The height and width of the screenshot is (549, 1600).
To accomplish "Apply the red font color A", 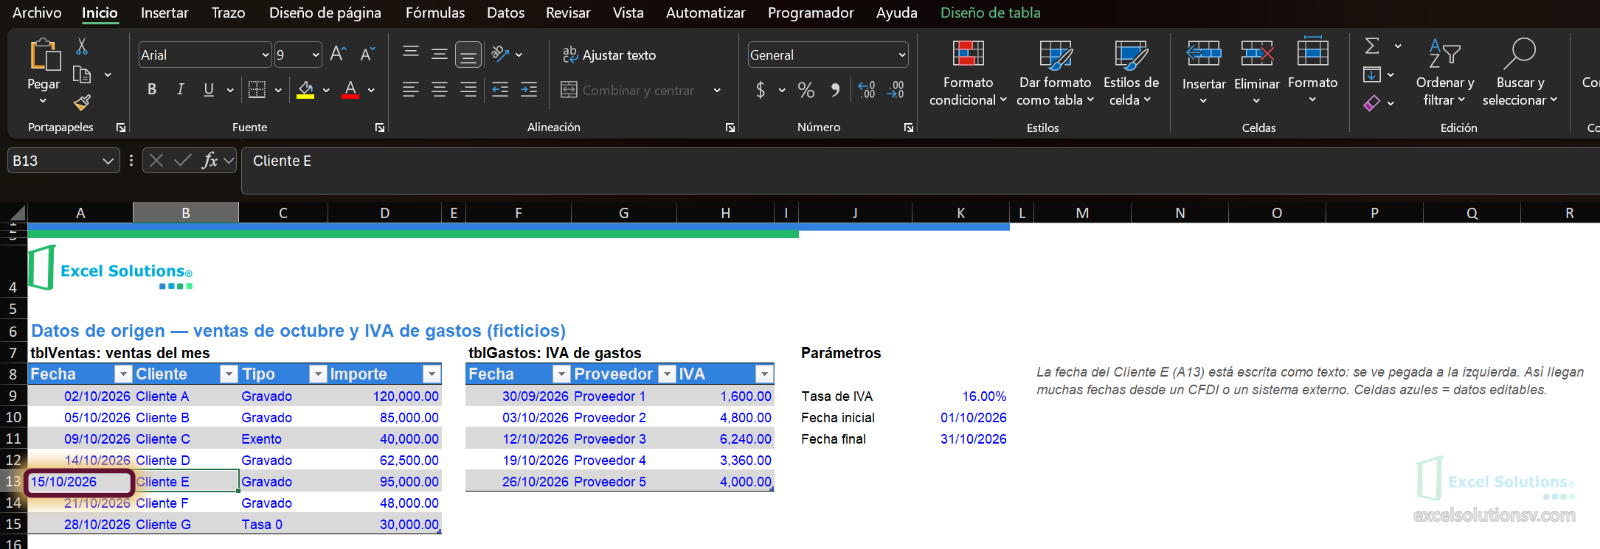I will pos(350,89).
